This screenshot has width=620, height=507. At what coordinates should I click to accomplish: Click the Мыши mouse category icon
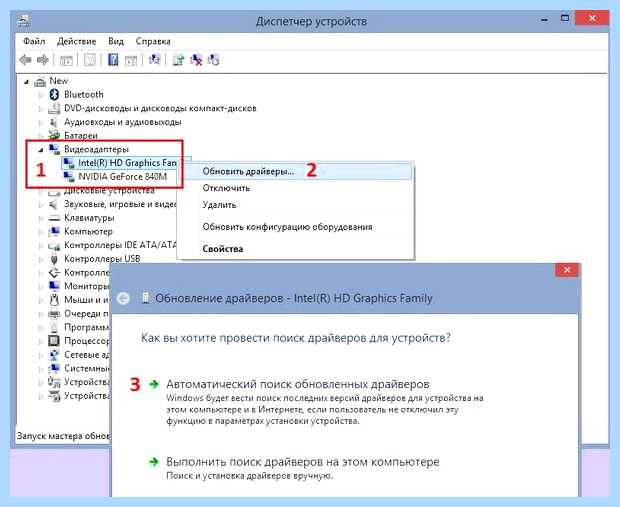click(x=54, y=300)
